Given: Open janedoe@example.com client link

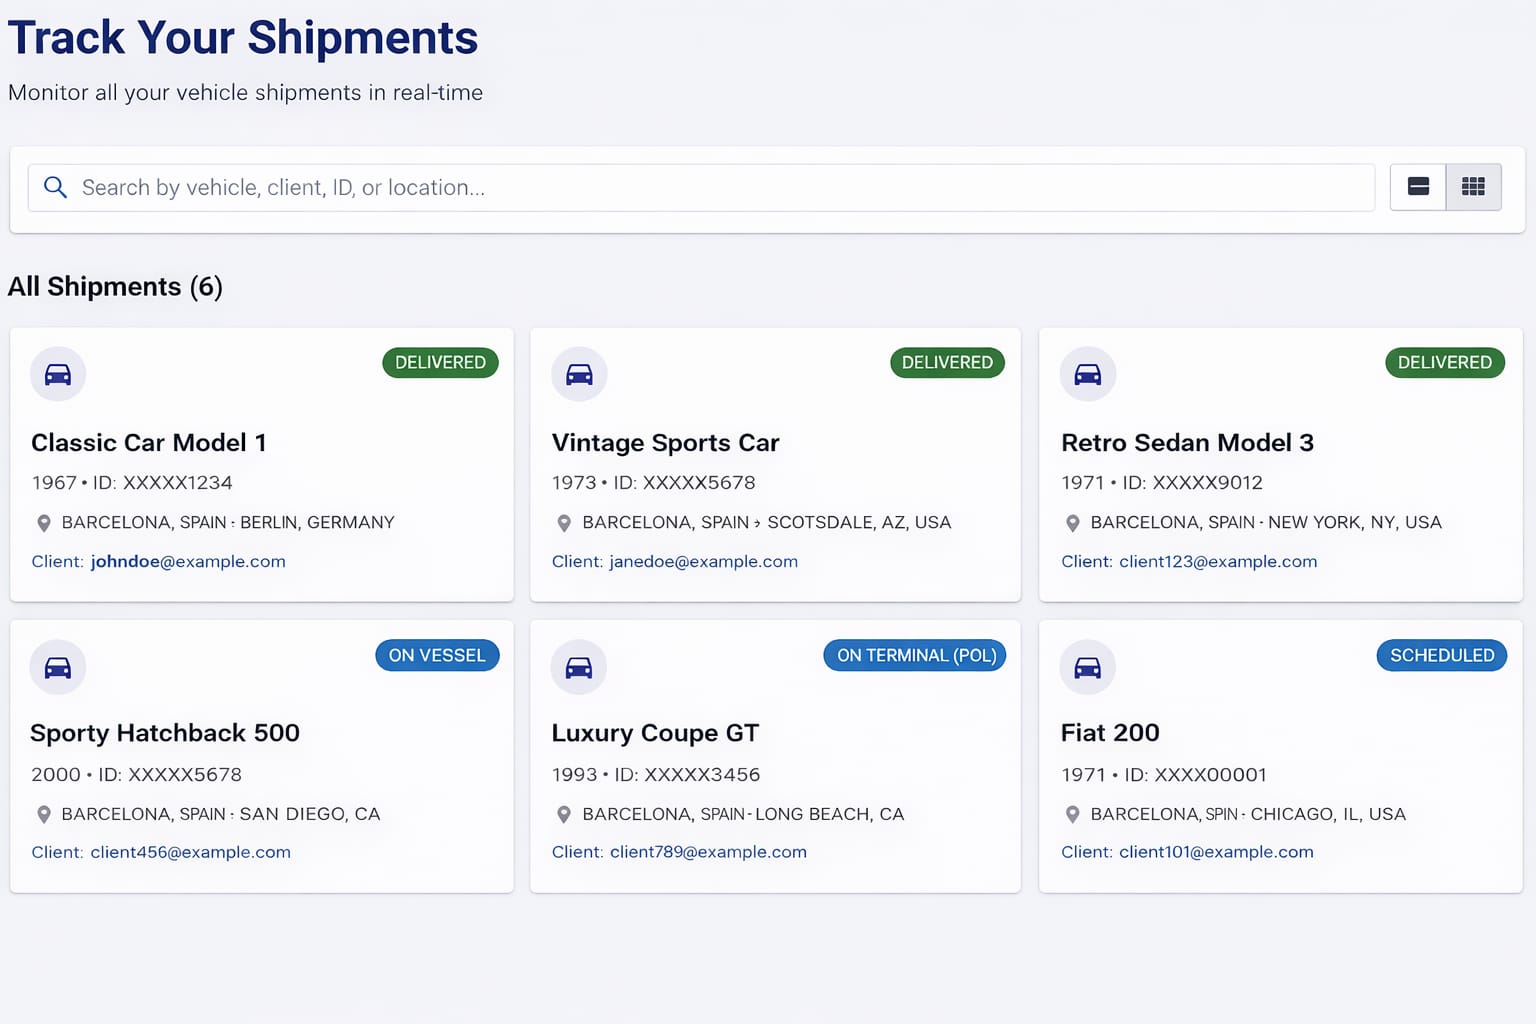Looking at the screenshot, I should pyautogui.click(x=703, y=562).
